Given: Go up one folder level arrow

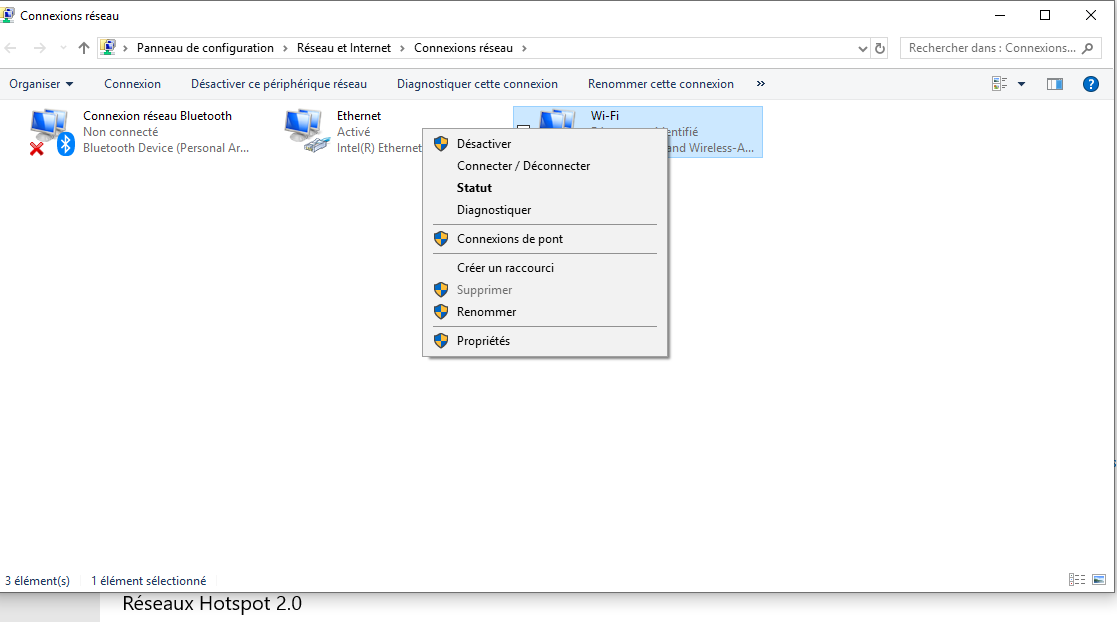Looking at the screenshot, I should point(84,48).
